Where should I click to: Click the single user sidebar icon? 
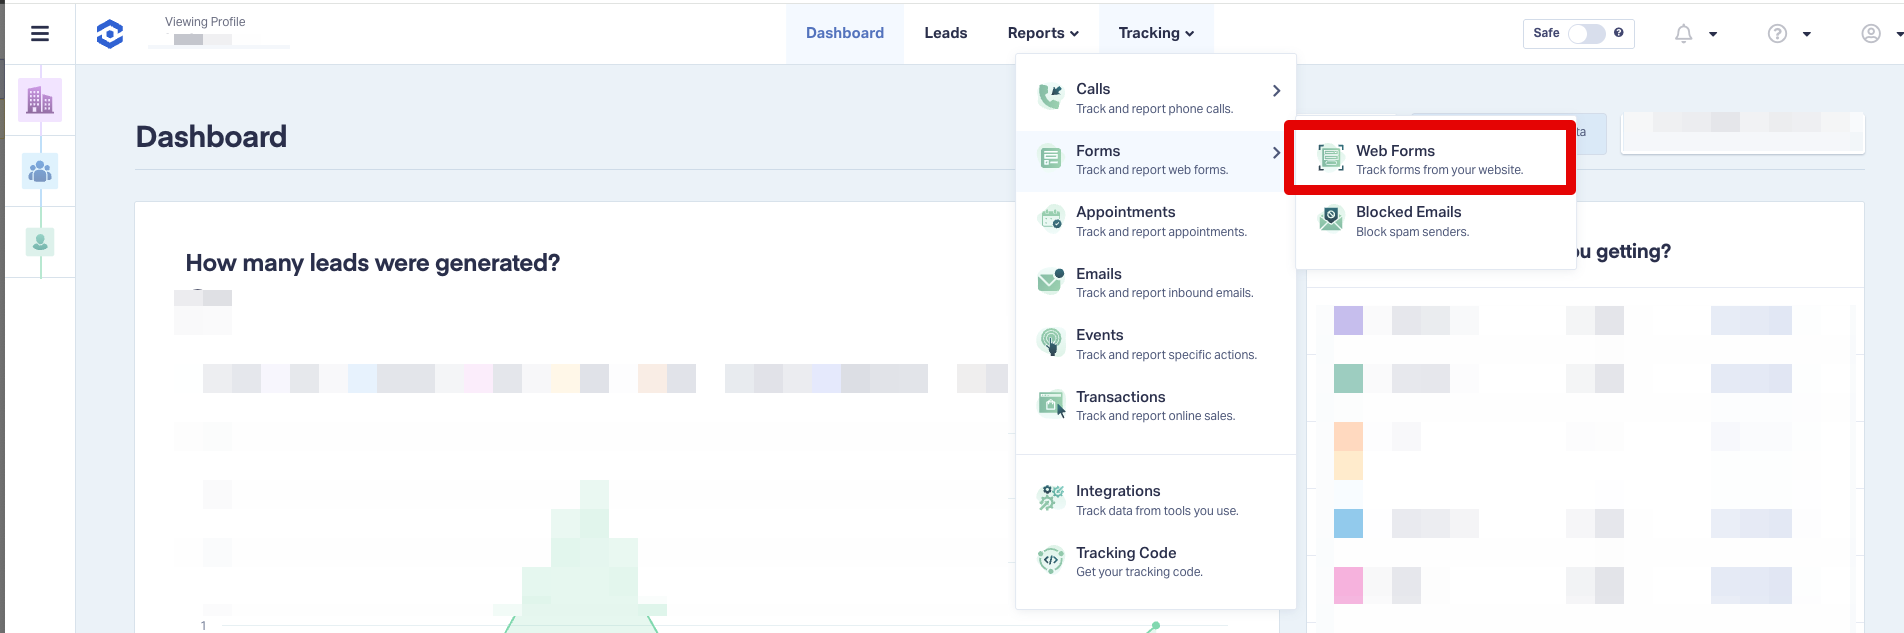point(40,242)
